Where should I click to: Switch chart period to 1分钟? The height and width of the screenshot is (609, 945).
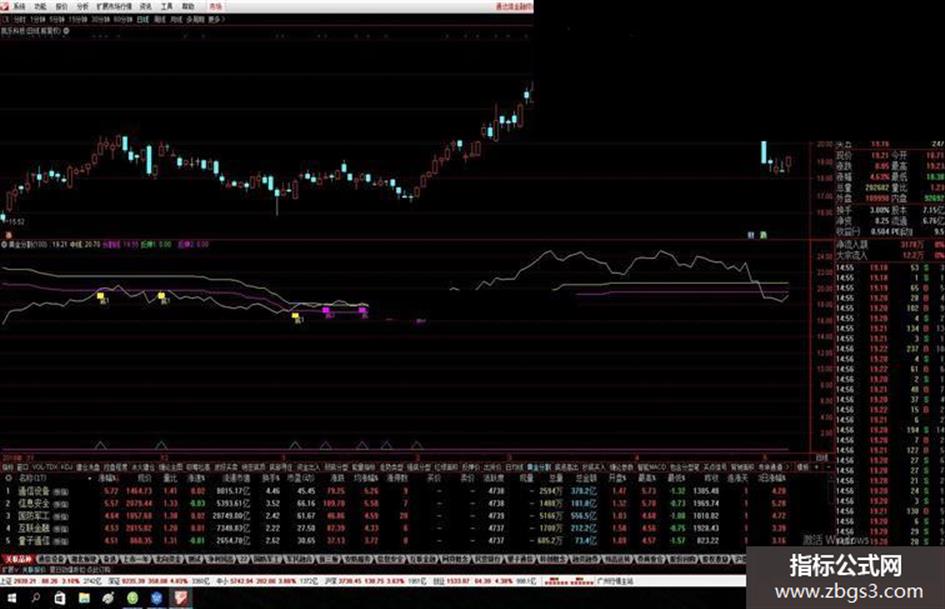37,19
